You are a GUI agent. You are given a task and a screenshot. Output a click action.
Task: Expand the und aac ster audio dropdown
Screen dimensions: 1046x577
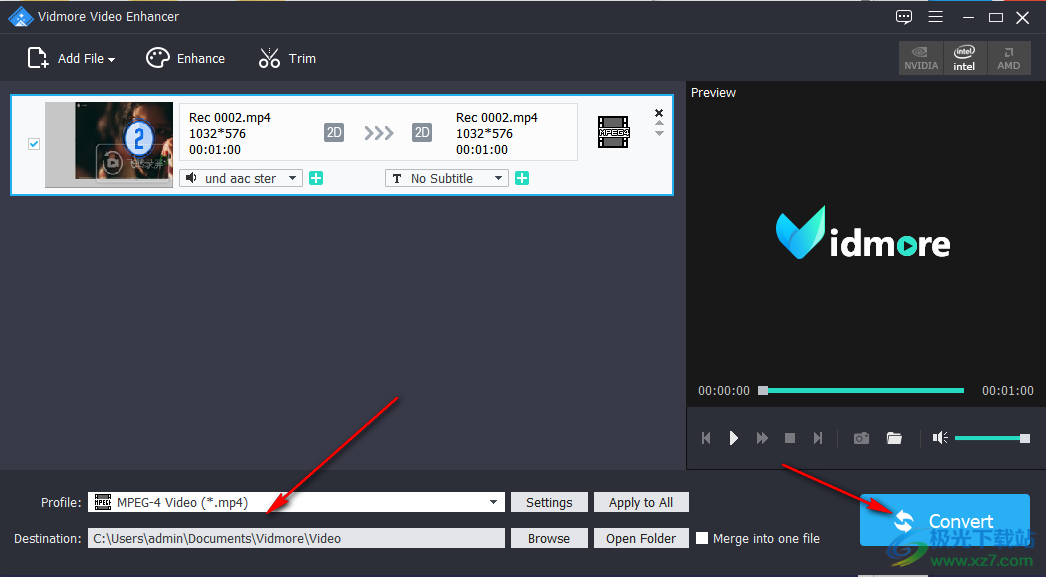click(x=241, y=178)
